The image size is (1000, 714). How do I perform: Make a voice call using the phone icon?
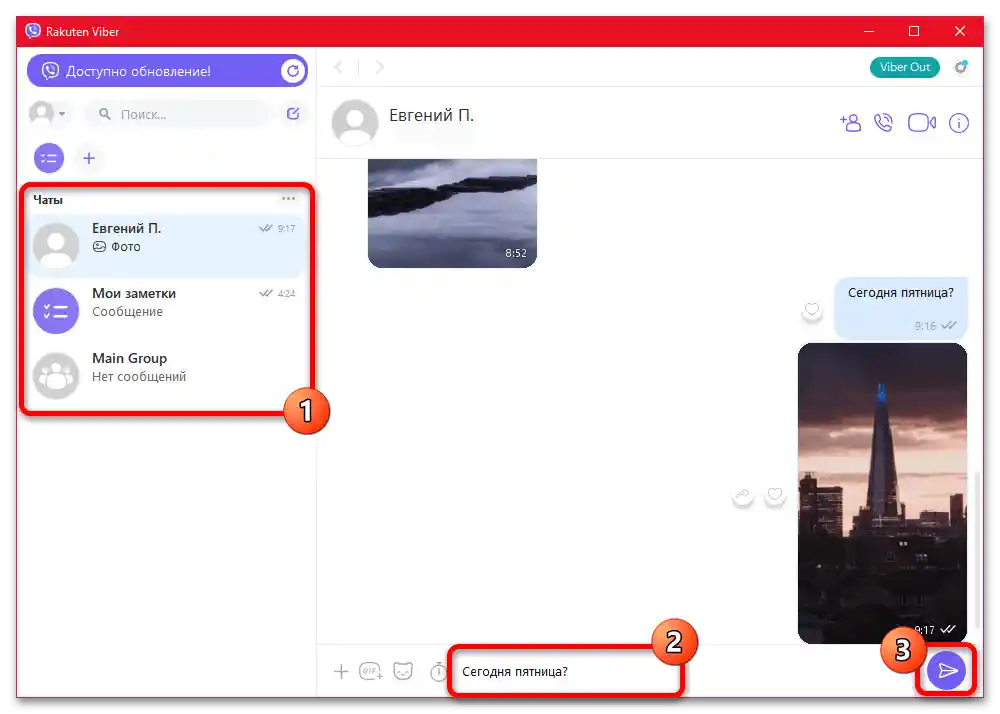884,122
